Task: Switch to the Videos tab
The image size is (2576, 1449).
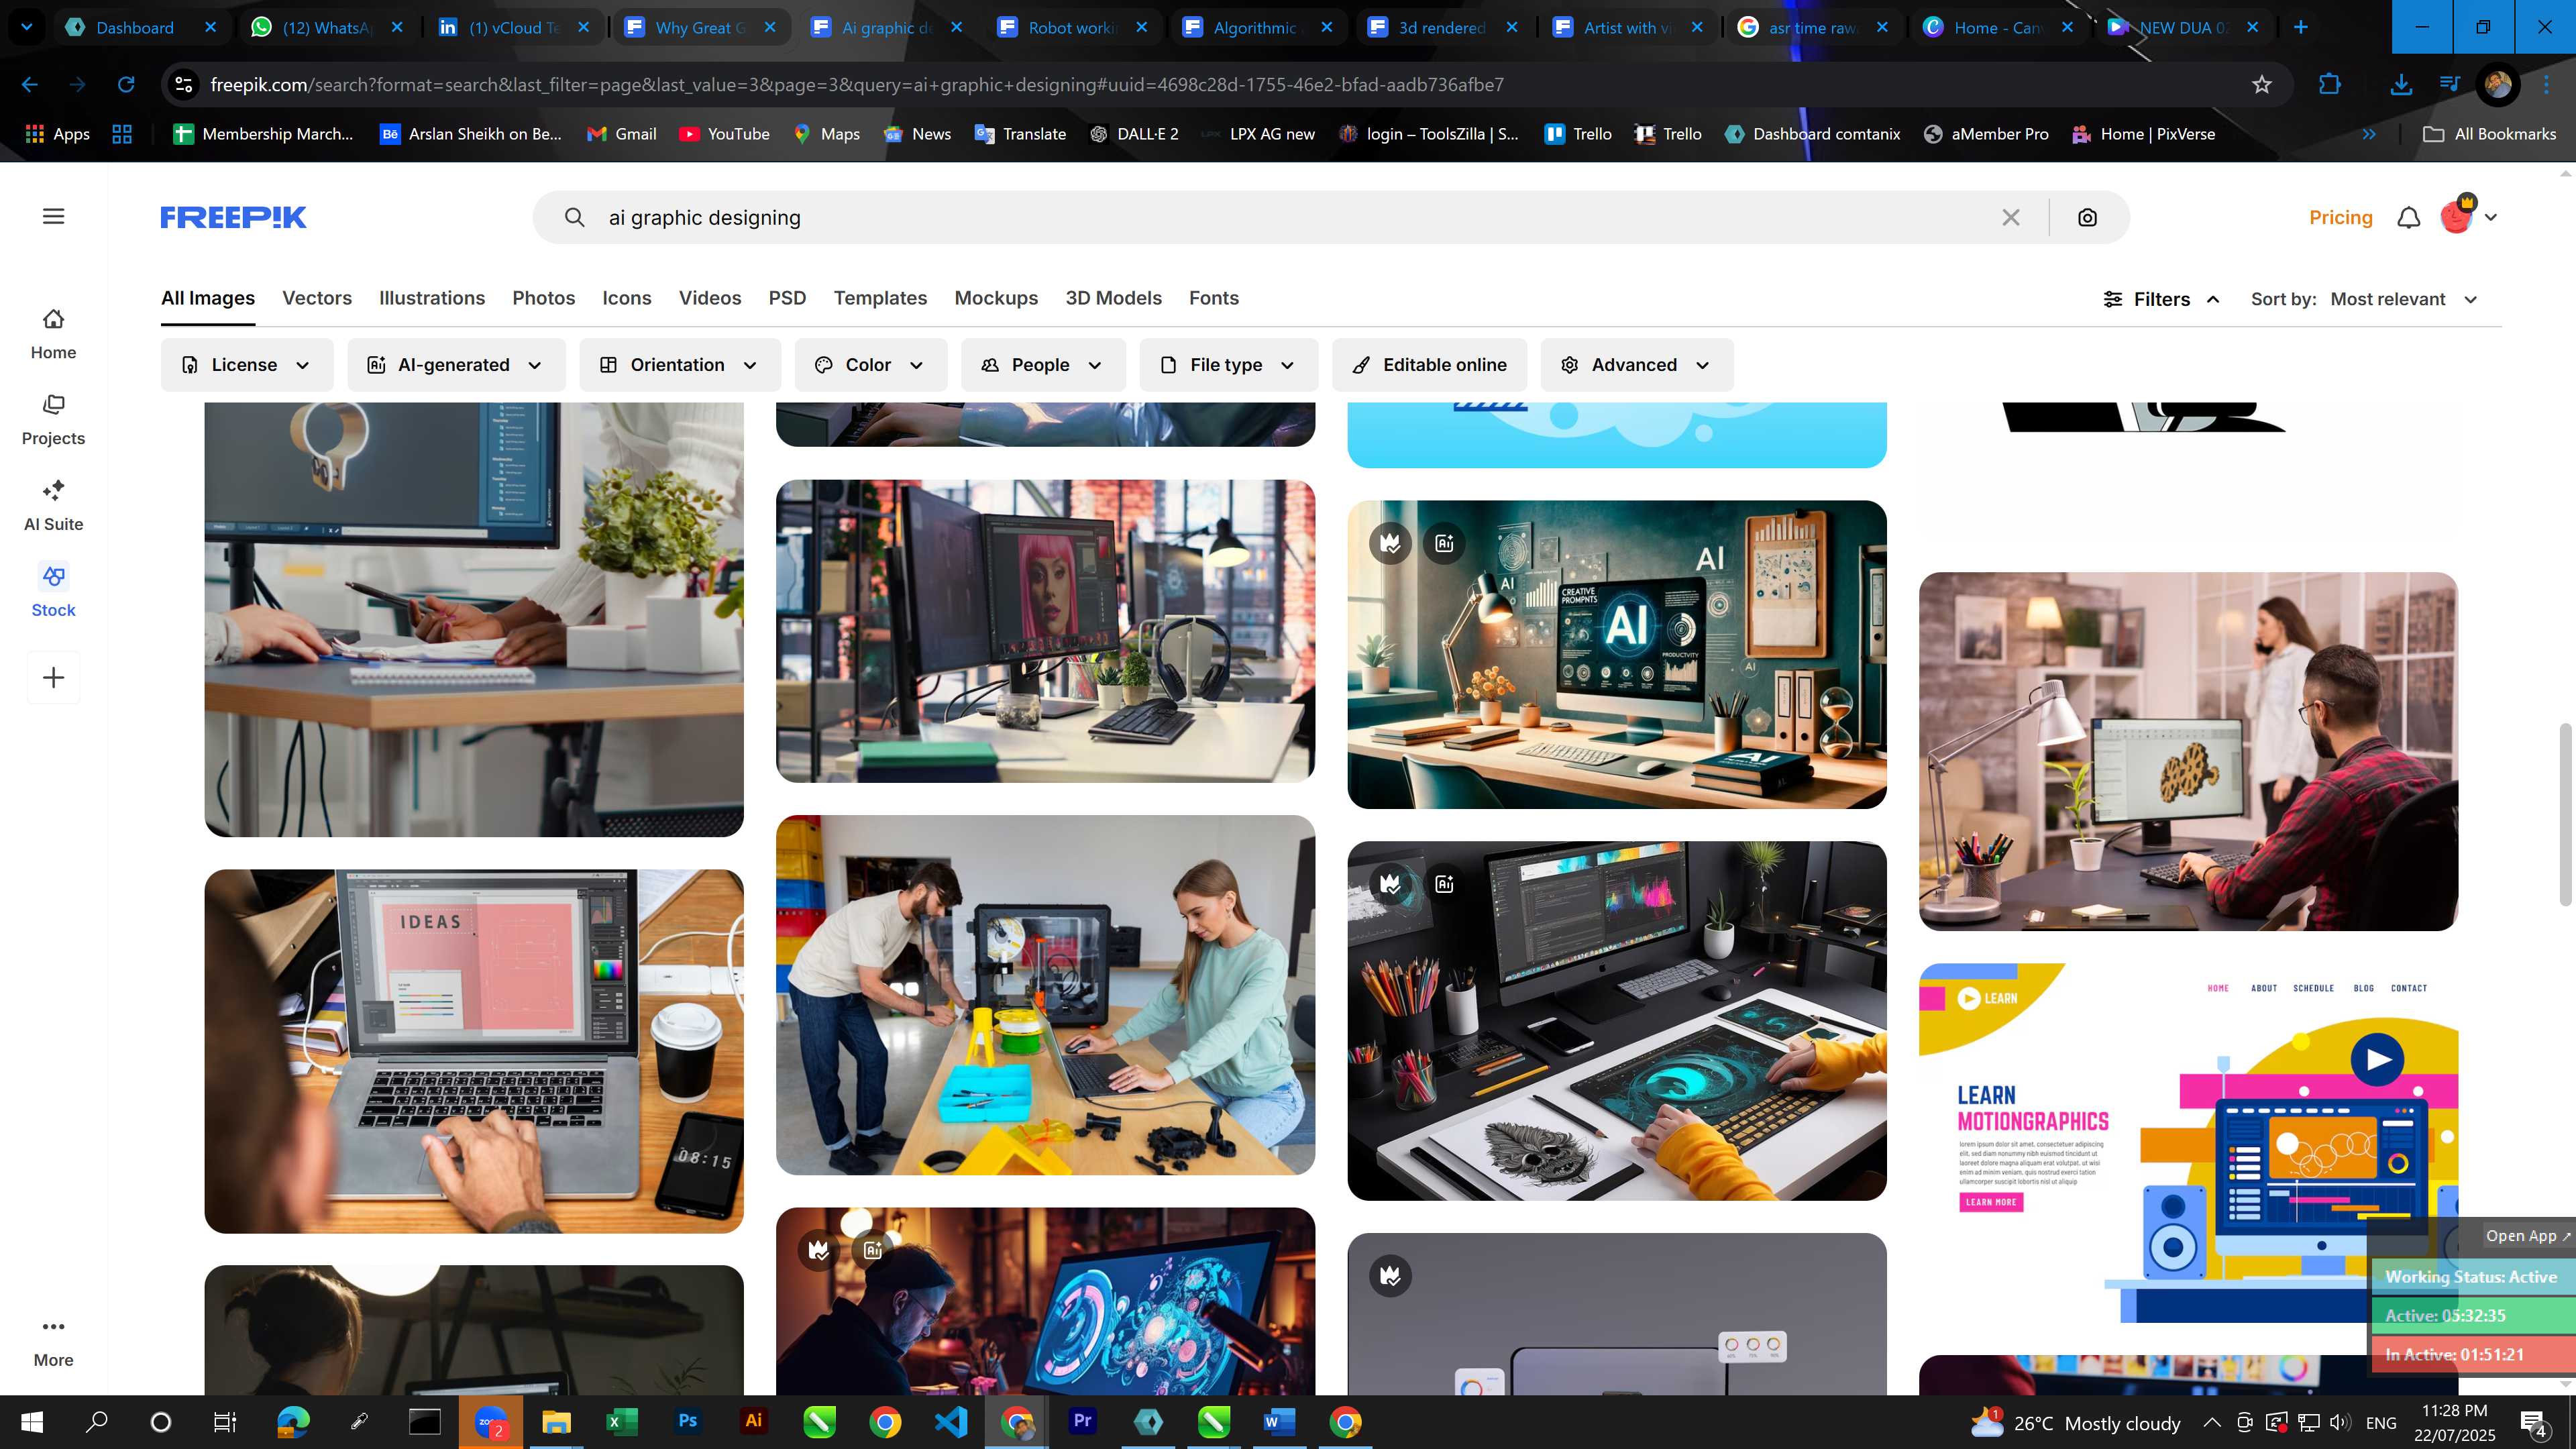Action: (x=710, y=298)
